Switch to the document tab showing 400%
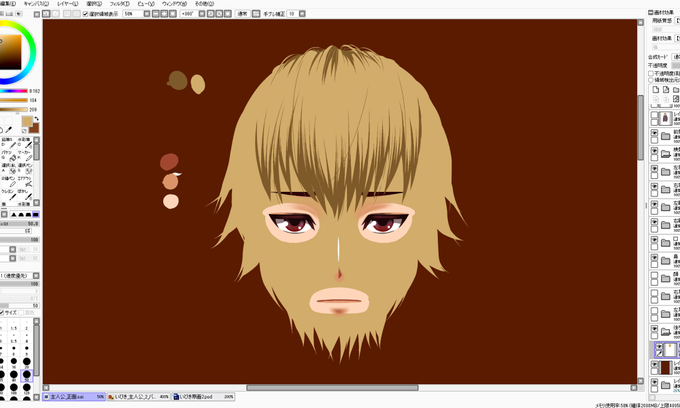 (139, 397)
